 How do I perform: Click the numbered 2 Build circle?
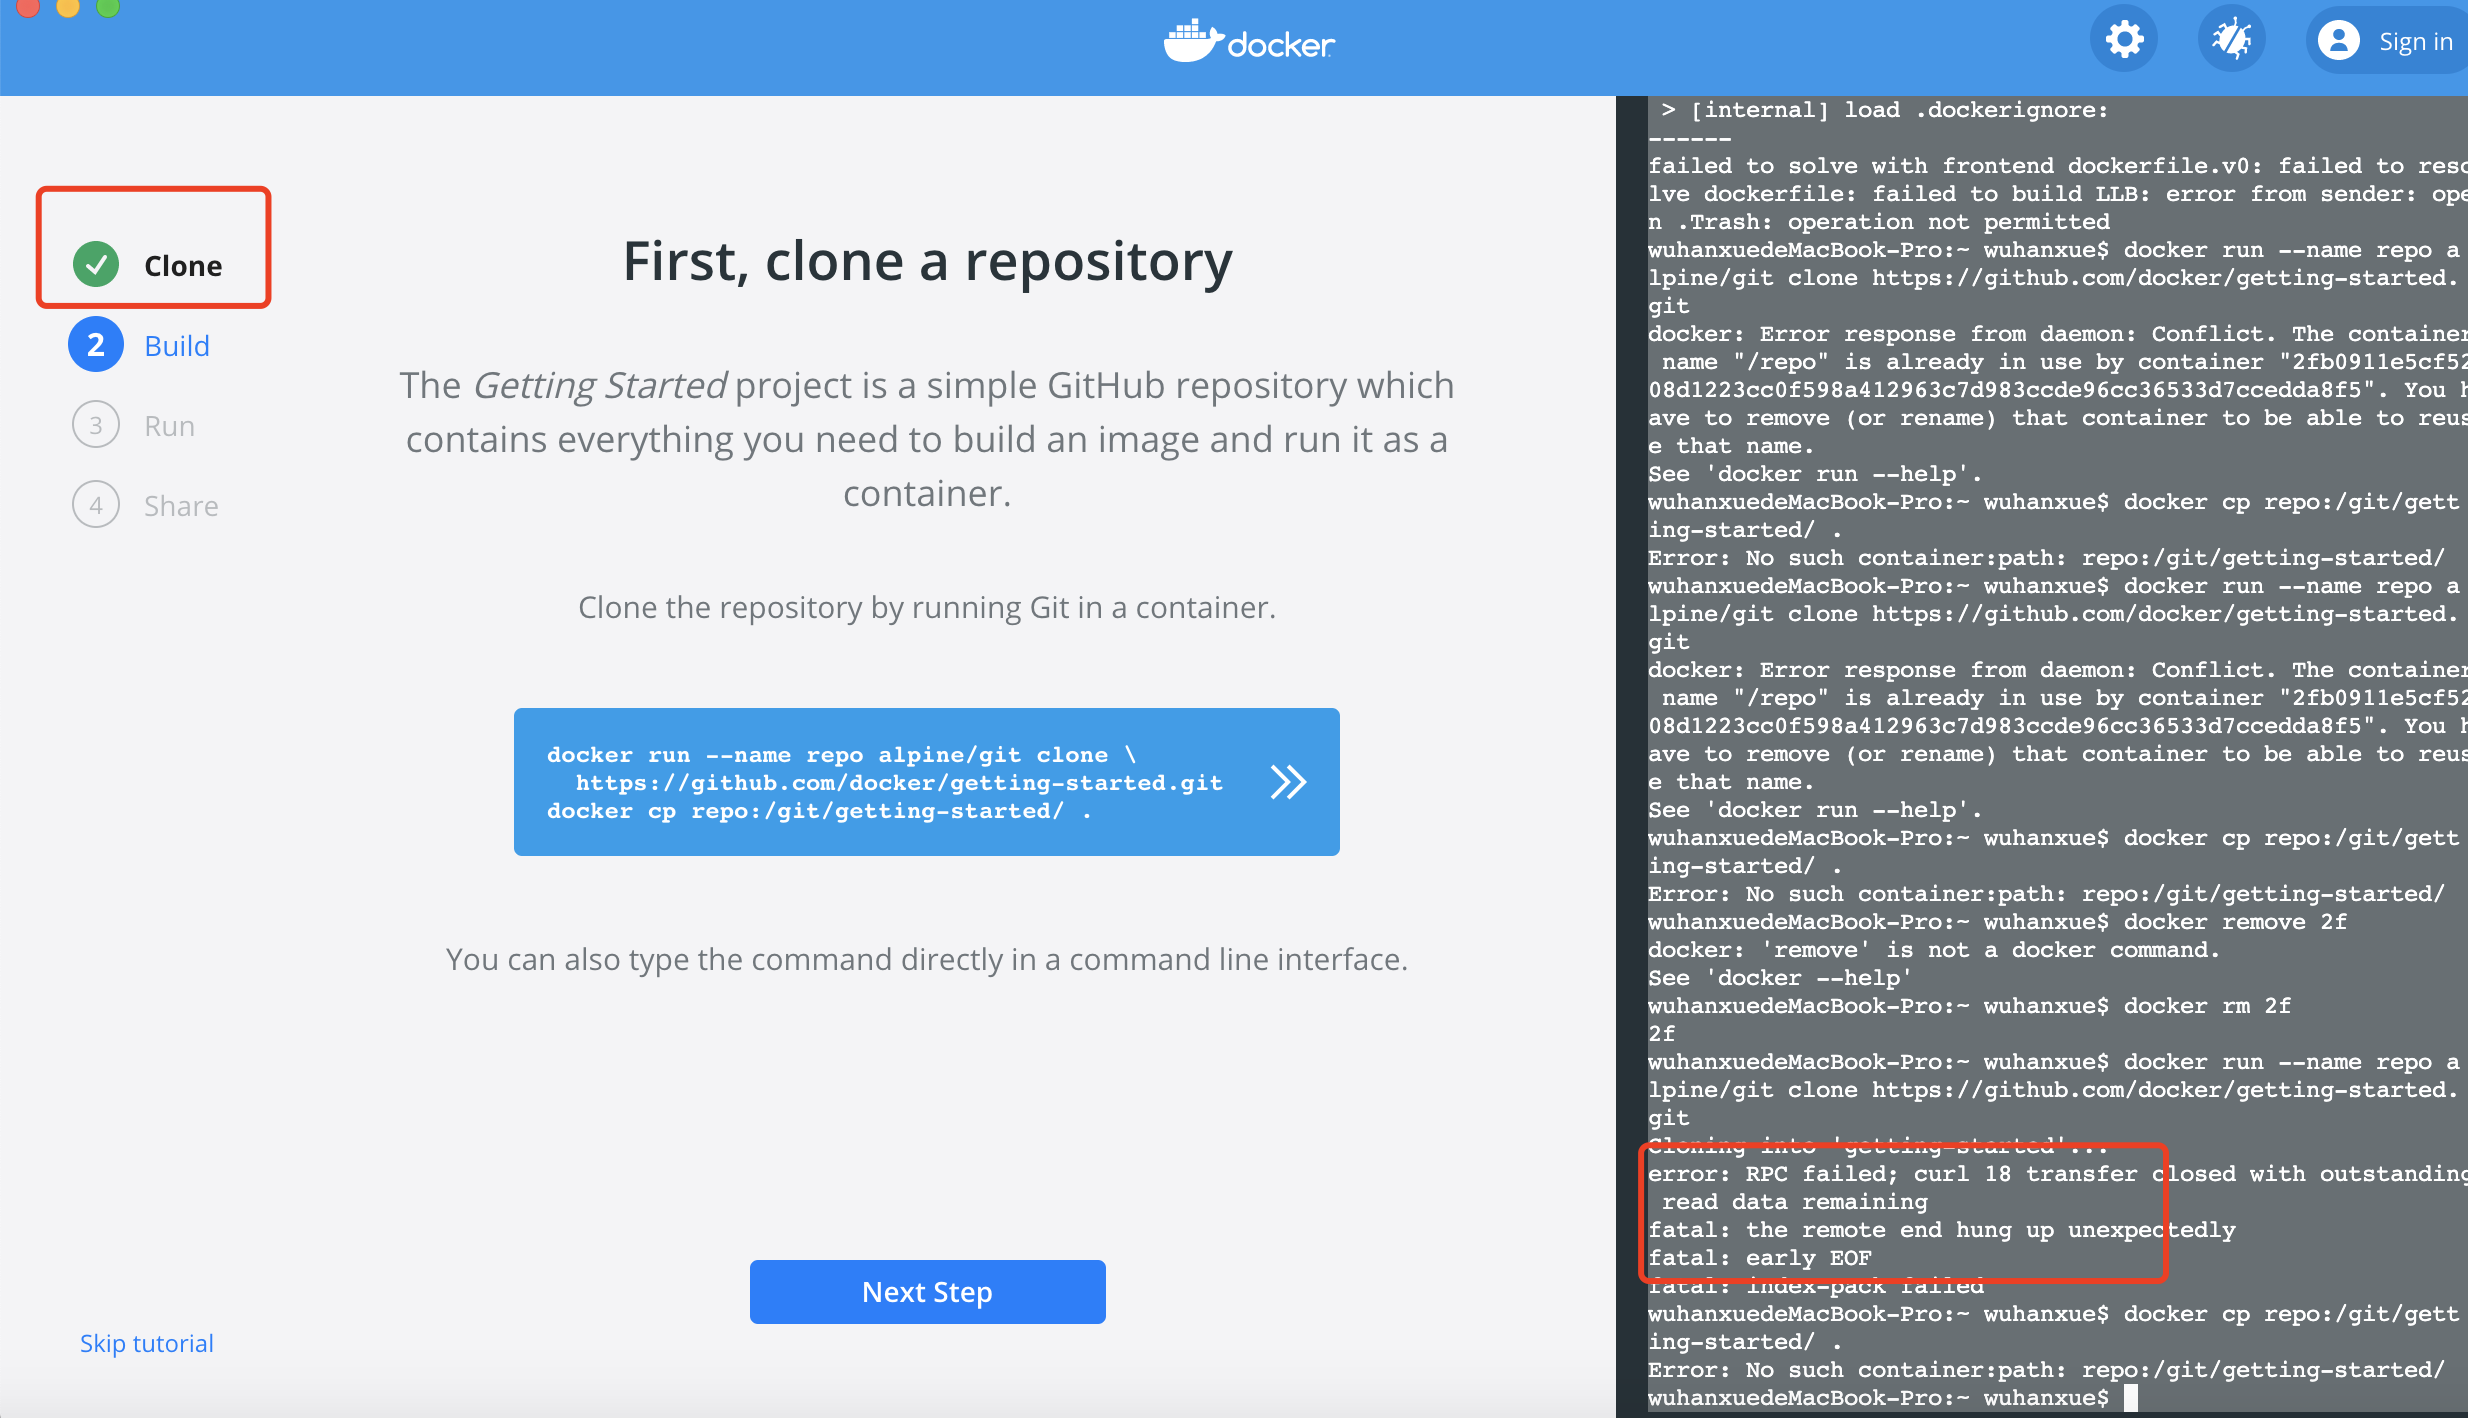pos(96,345)
